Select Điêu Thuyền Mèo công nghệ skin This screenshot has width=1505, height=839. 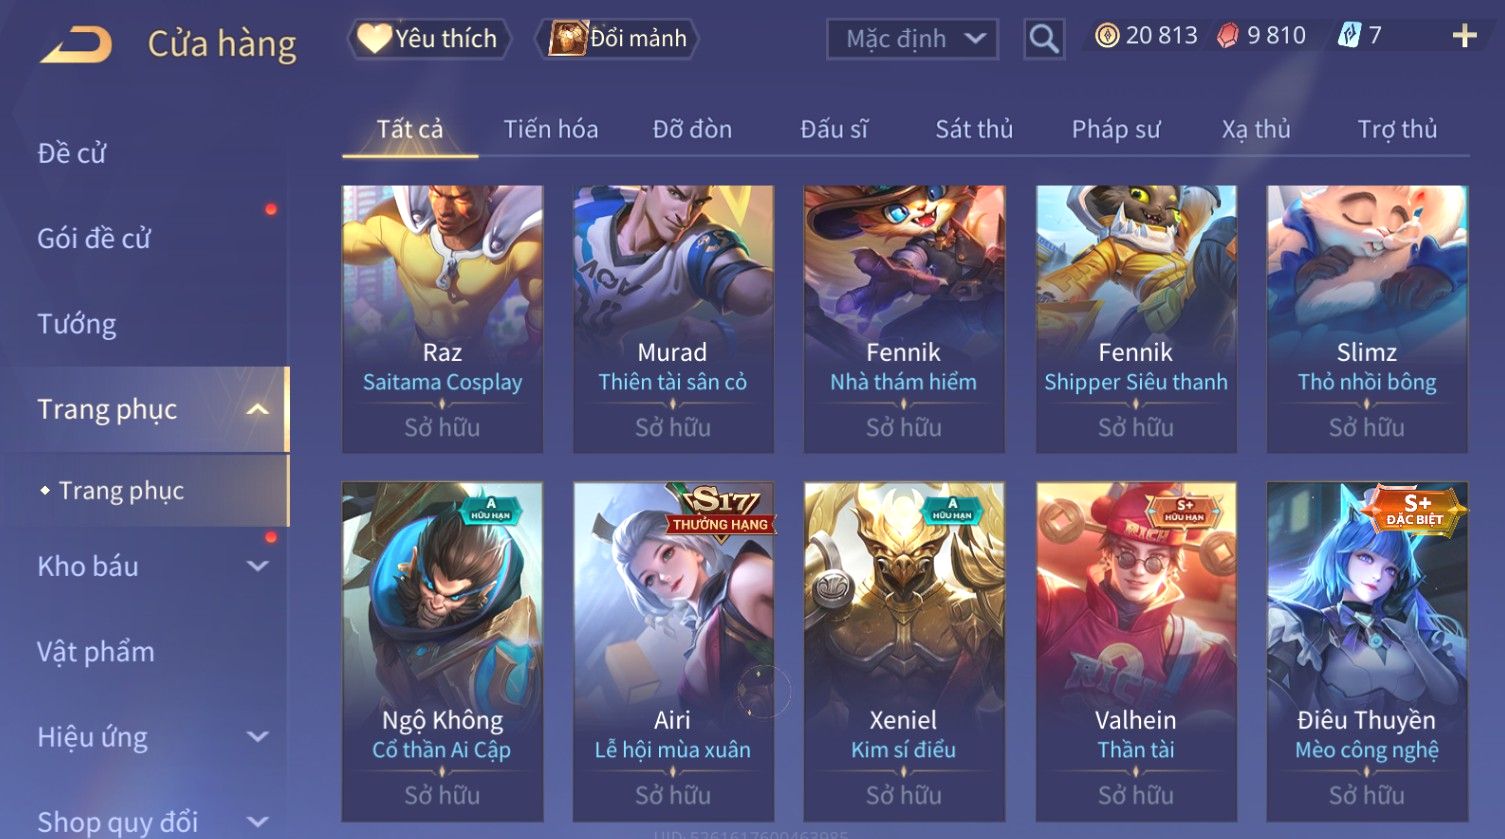pos(1367,652)
